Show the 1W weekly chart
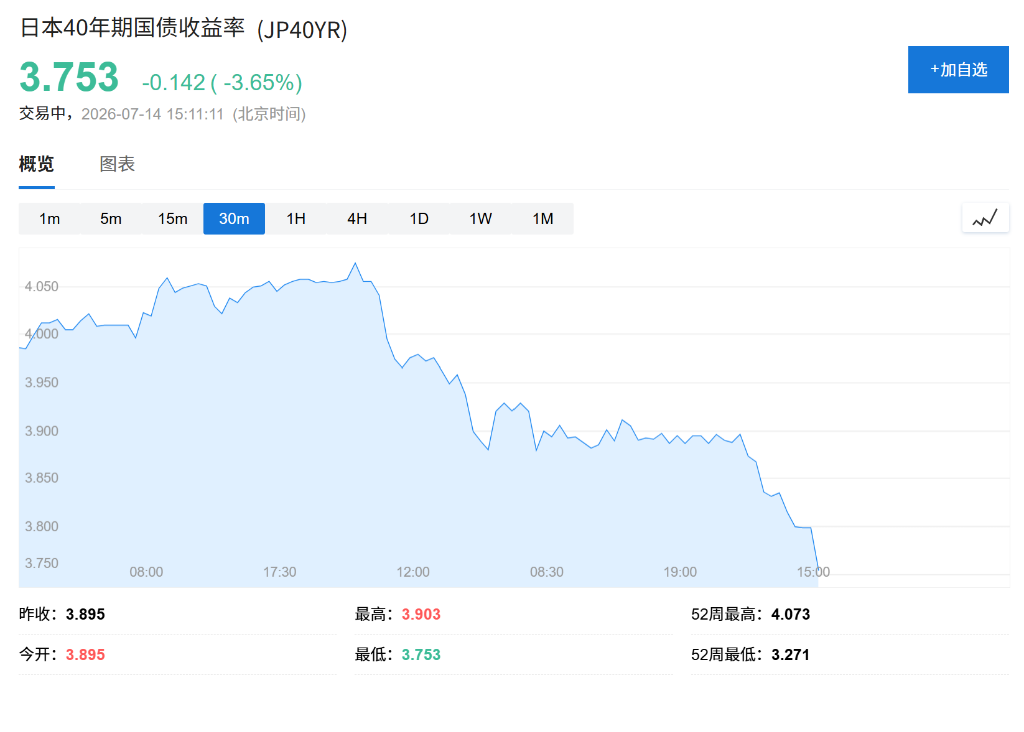The width and height of the screenshot is (1024, 732). (481, 219)
